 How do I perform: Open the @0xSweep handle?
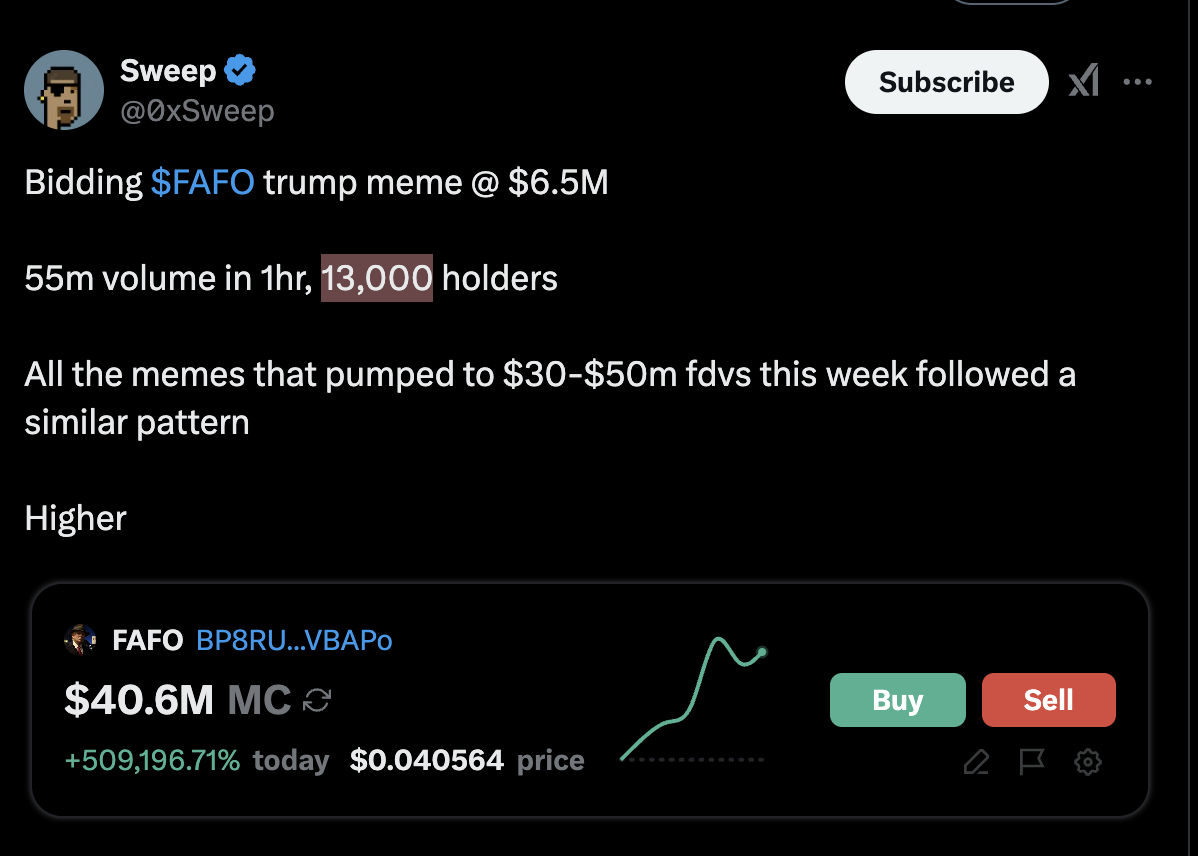point(197,112)
